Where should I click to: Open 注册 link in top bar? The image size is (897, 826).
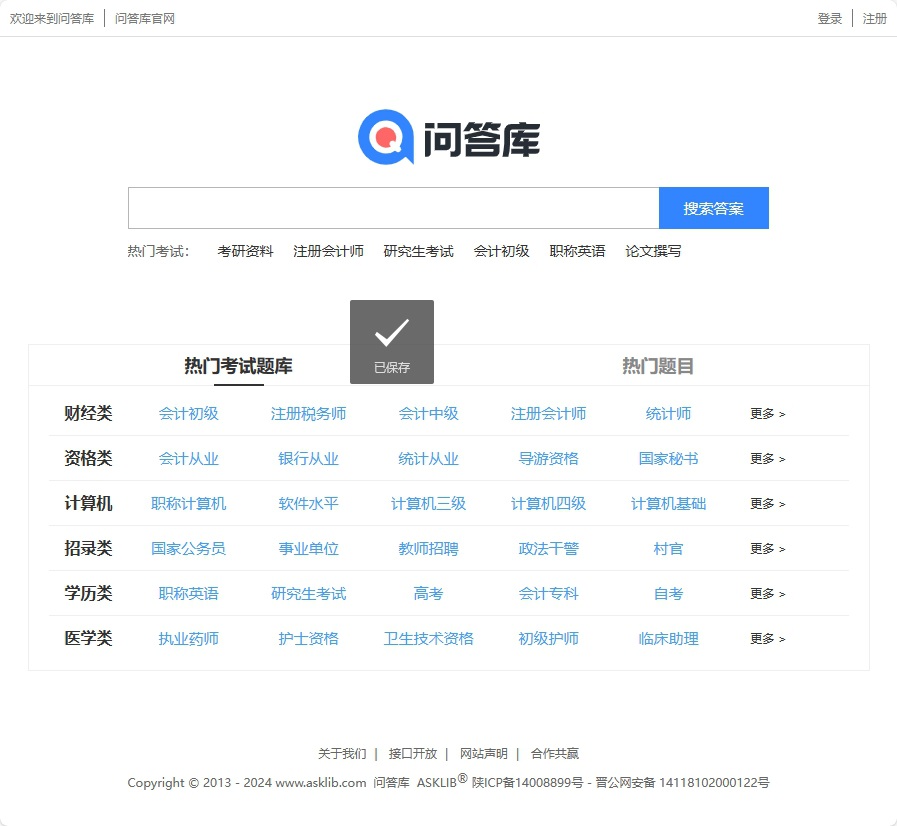point(875,19)
